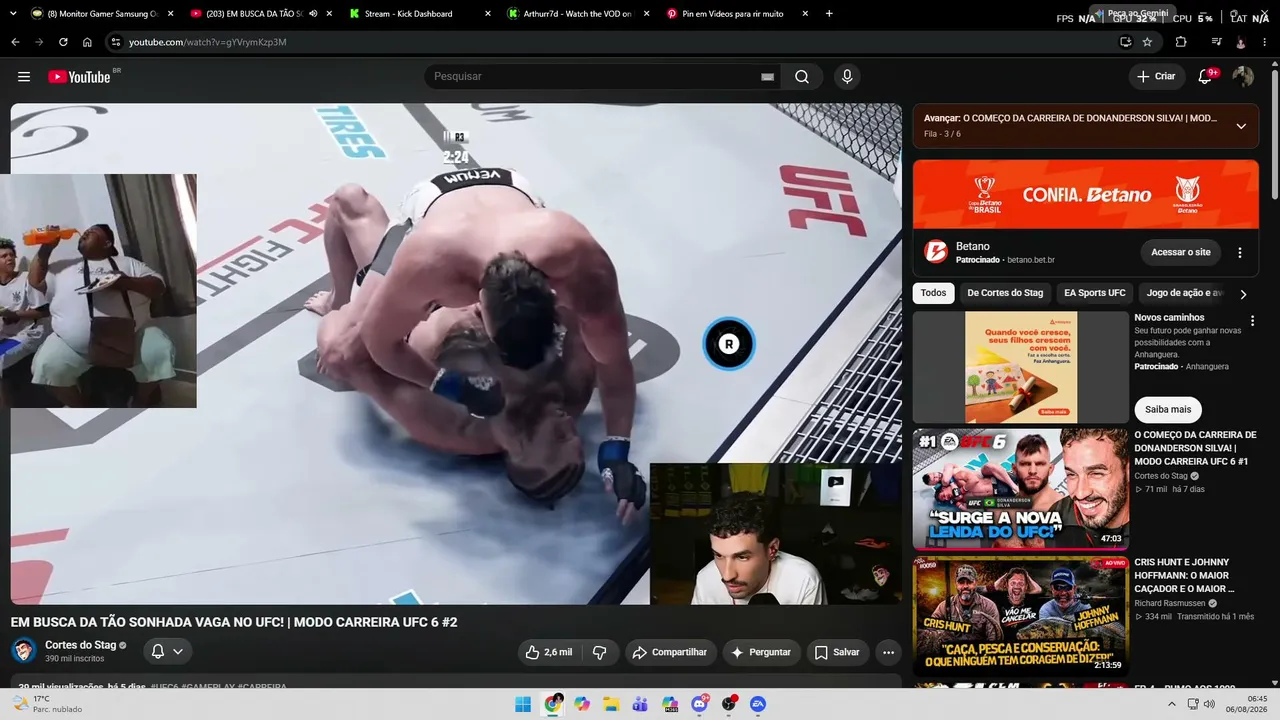
Task: Open weather widget showing 17°C
Action: click(x=47, y=704)
